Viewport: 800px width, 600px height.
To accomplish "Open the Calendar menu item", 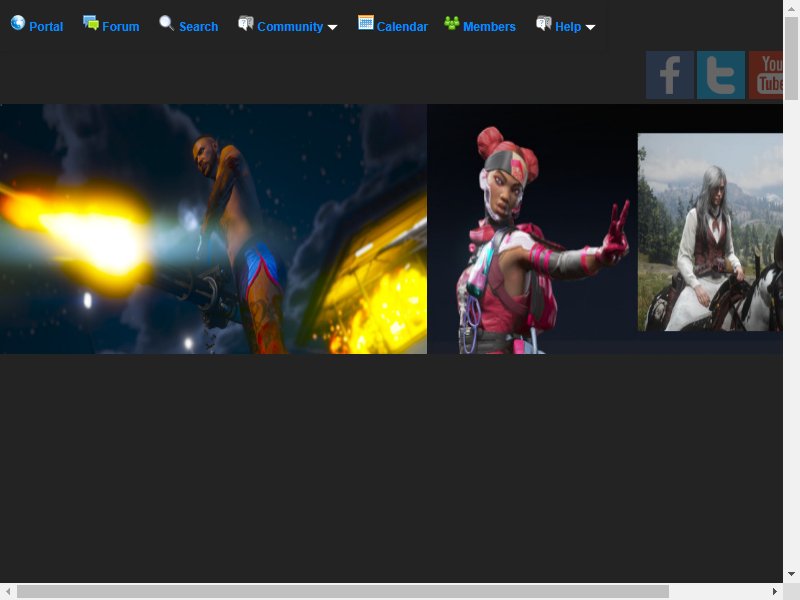I will [402, 27].
